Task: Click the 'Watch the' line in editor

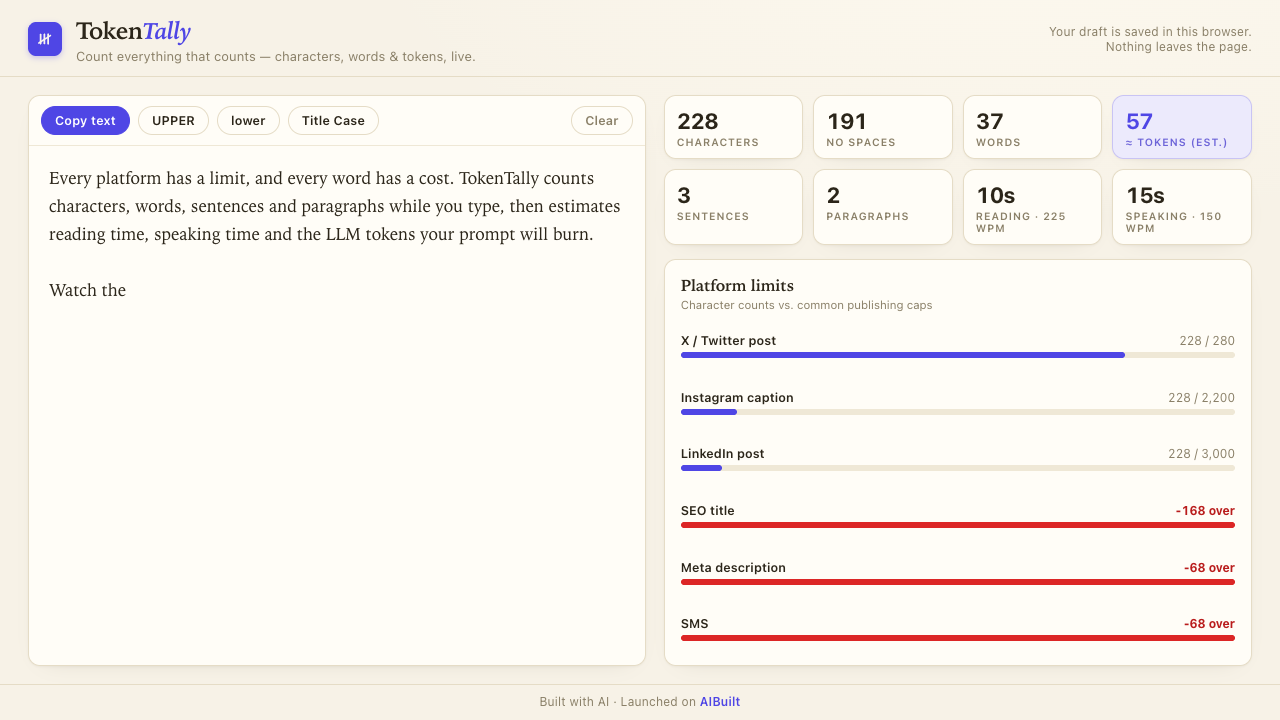Action: [87, 290]
